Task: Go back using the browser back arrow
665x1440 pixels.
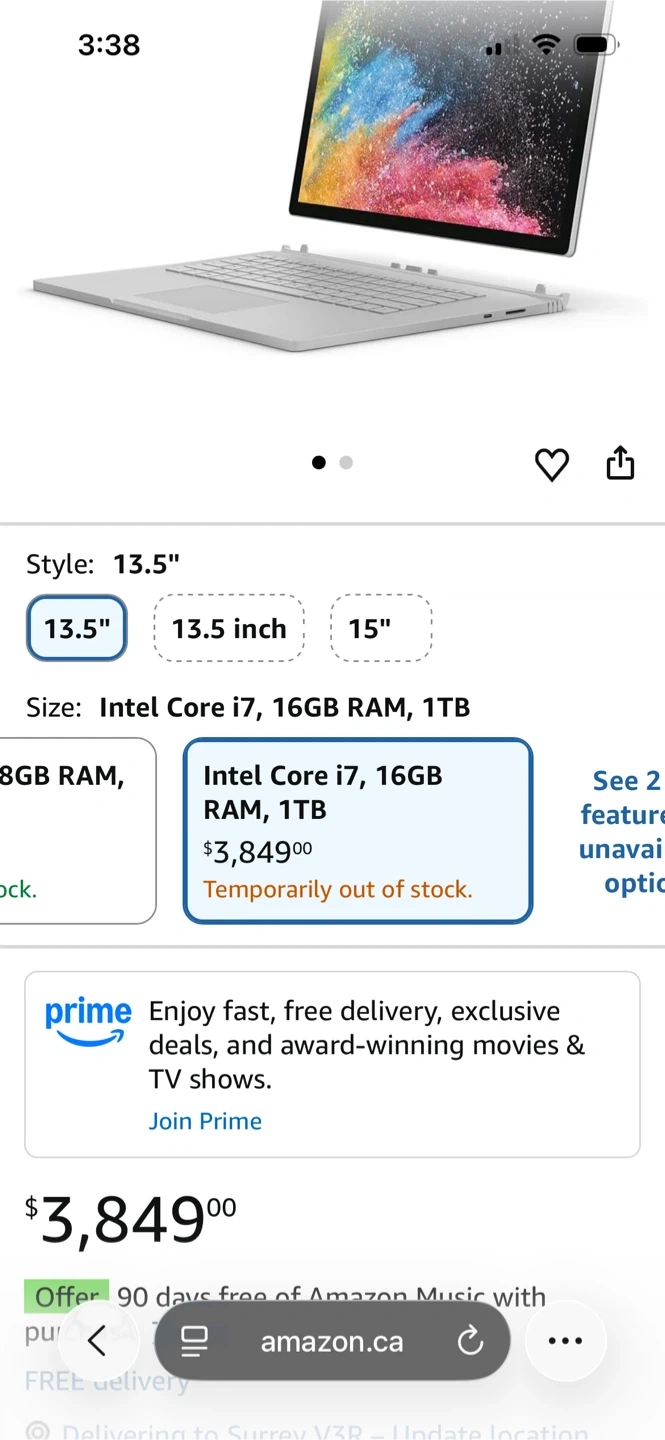Action: tap(97, 1341)
